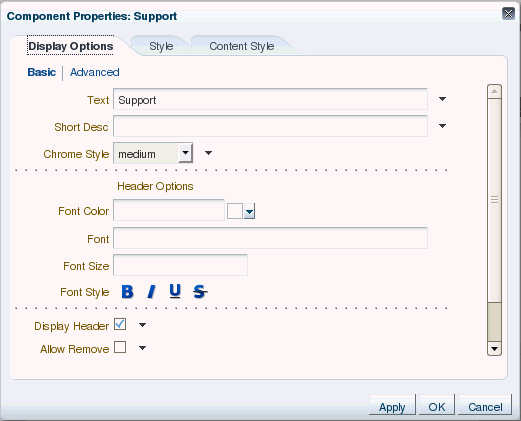Switch to the Content Style tab
Screen dimensions: 521x421
(x=242, y=46)
